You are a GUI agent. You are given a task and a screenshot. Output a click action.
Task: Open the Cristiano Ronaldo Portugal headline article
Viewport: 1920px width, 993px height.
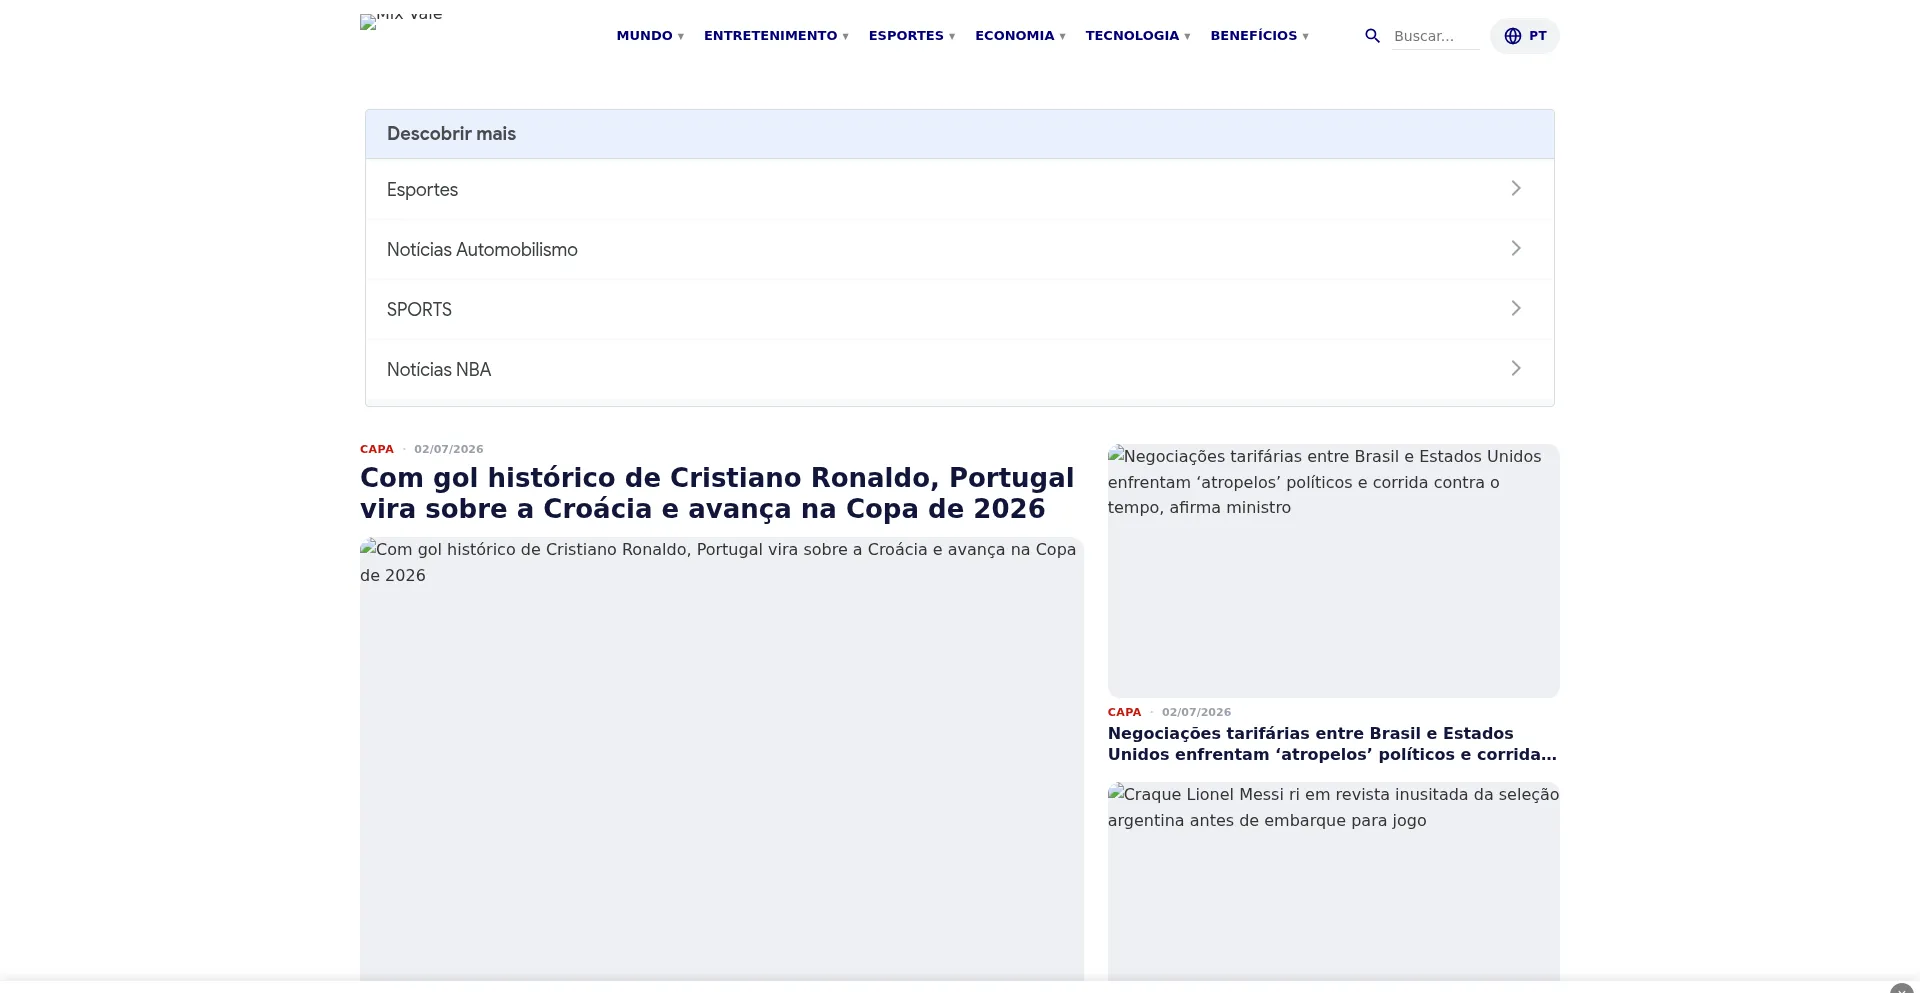click(x=717, y=493)
